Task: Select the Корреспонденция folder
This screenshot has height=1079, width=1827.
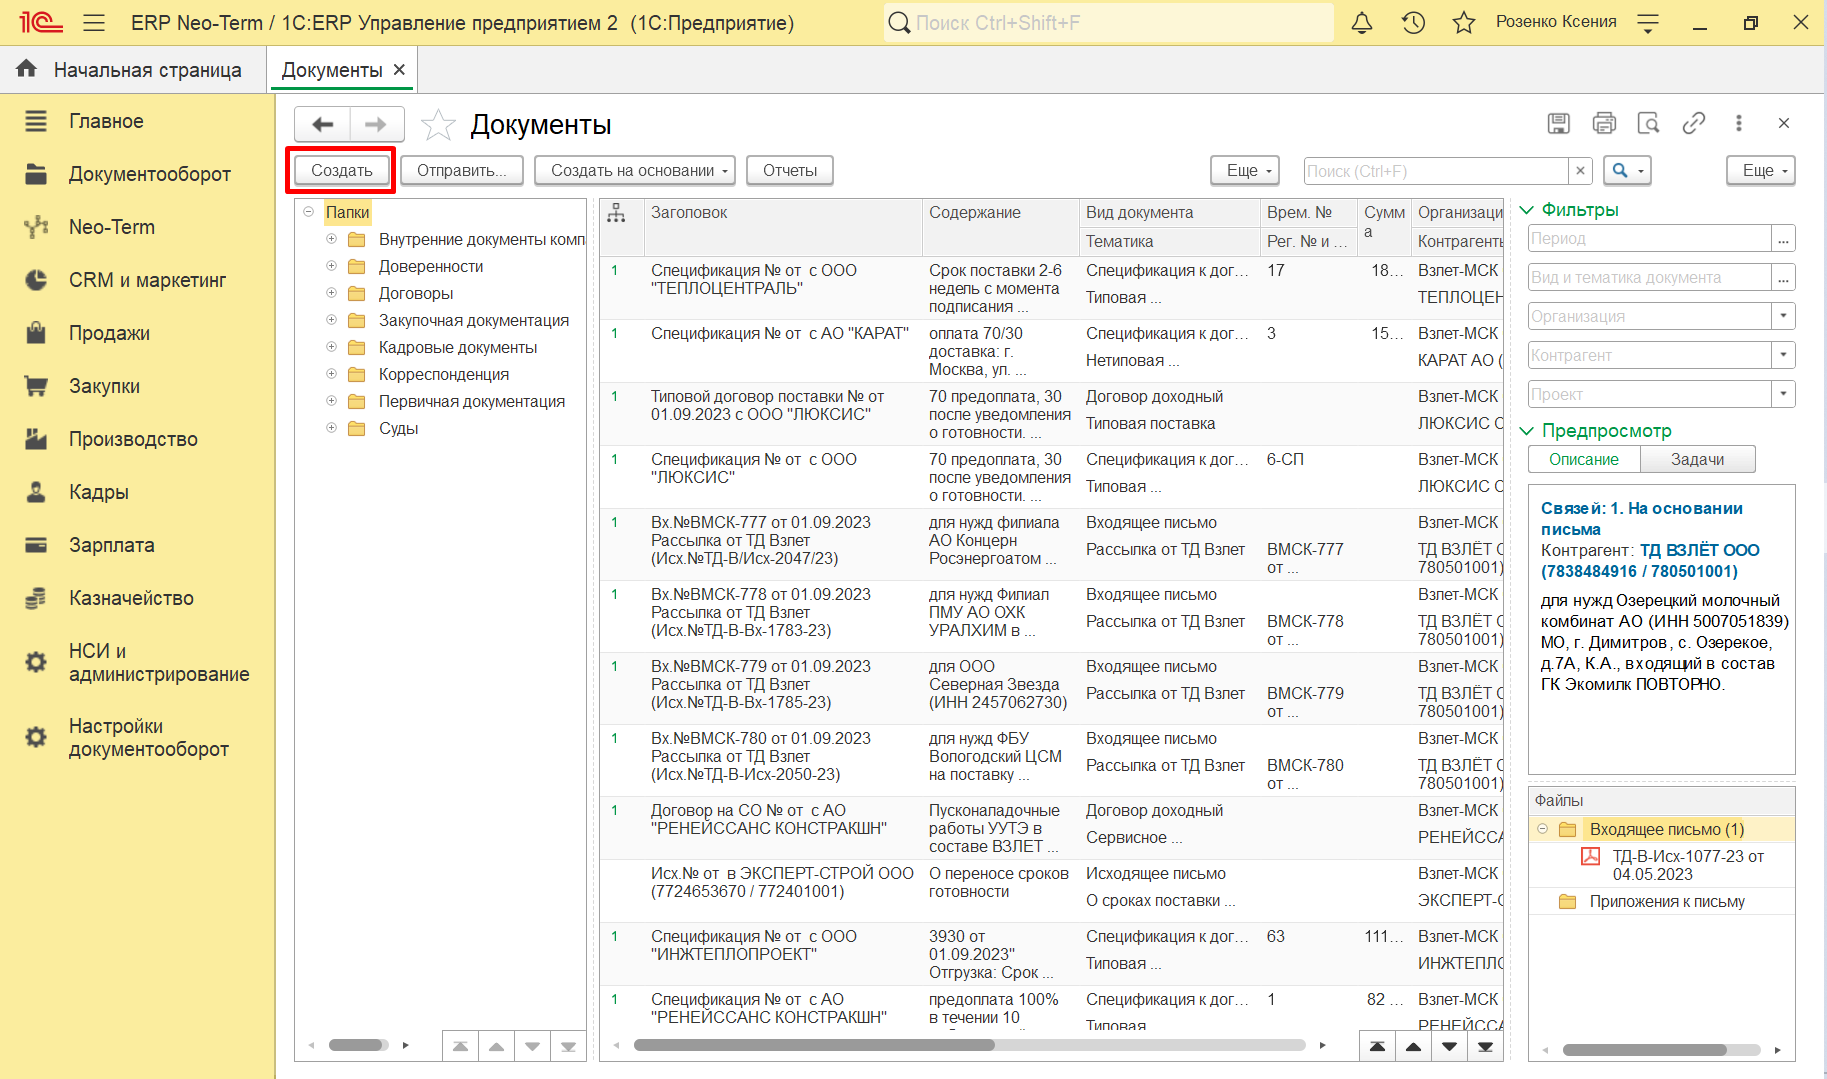Action: 443,374
